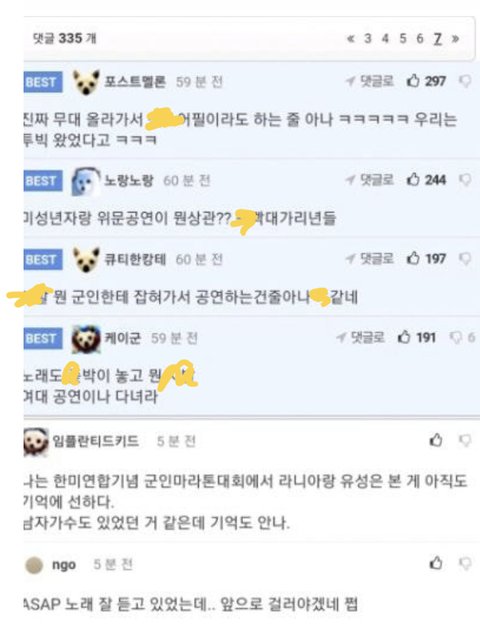Click the 임플란티드키드 username
The image size is (480, 633).
tap(96, 441)
